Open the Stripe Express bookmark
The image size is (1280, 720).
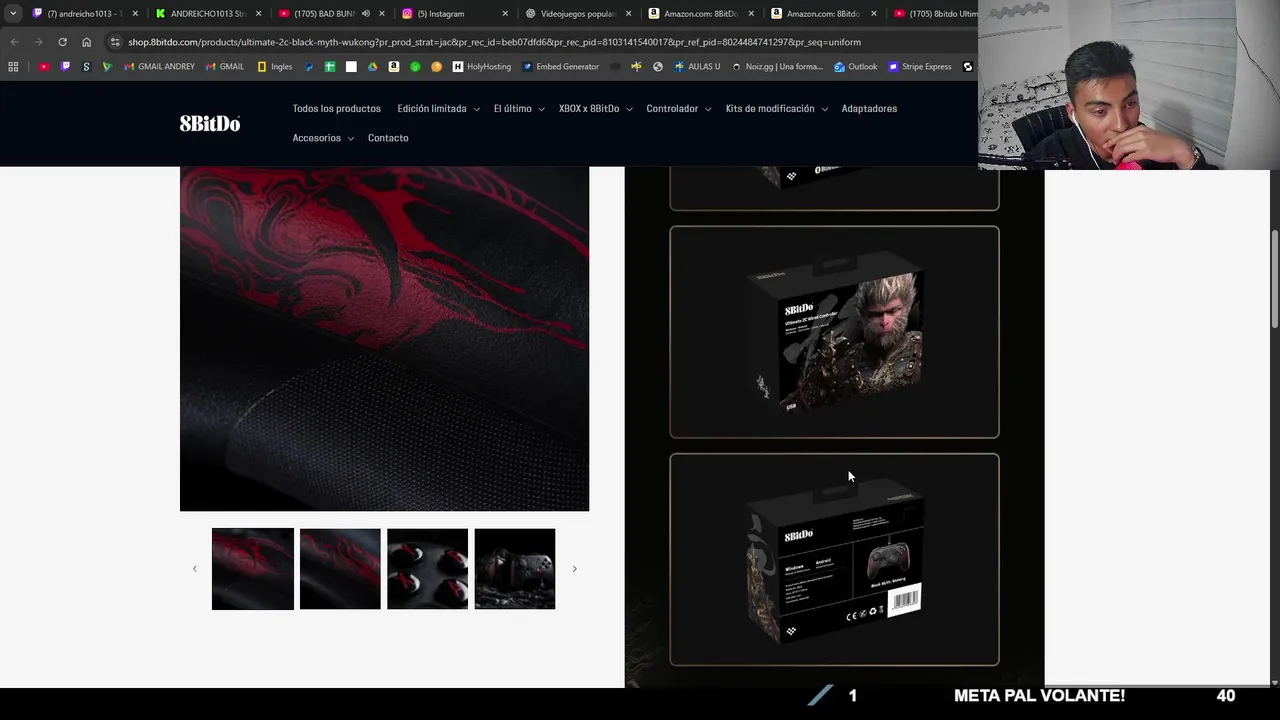920,67
